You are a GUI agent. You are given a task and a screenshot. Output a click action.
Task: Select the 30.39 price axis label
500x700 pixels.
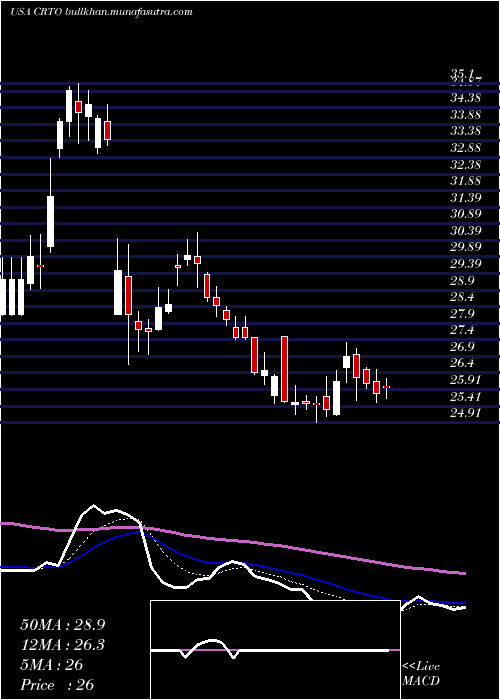(465, 231)
